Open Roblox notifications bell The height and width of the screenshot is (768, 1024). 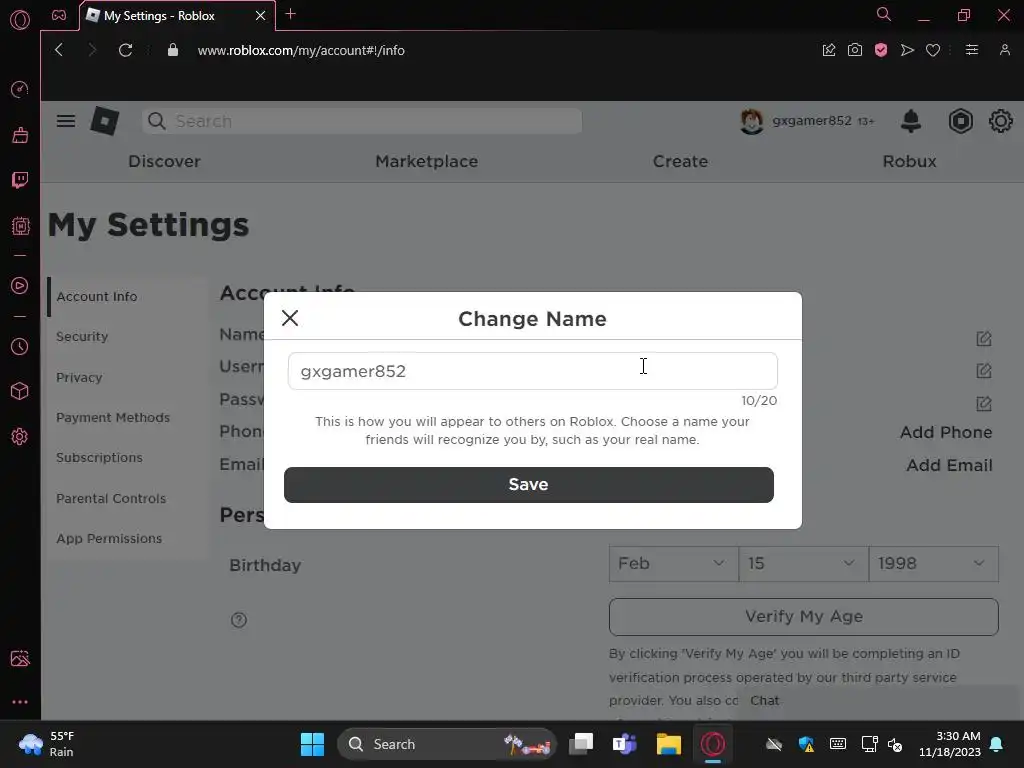(x=910, y=121)
